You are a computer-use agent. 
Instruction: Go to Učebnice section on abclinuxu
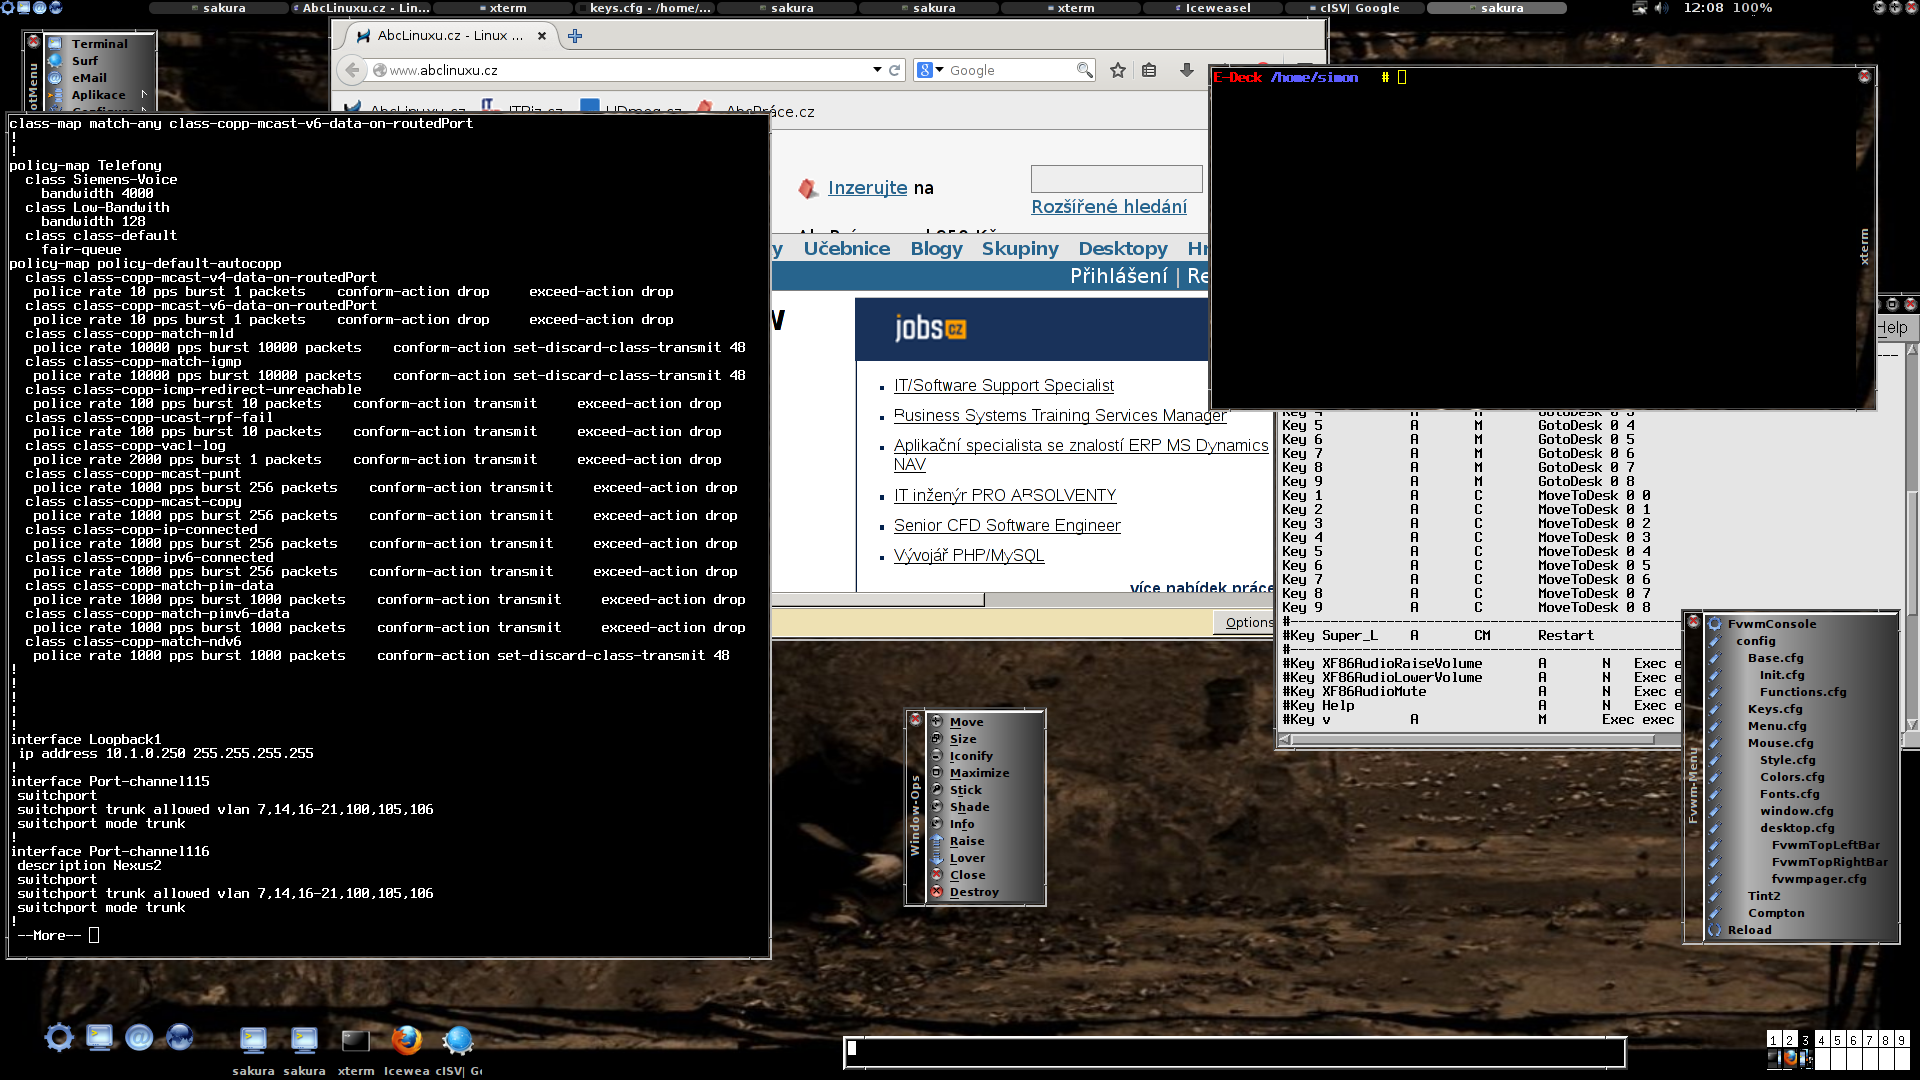(x=846, y=249)
